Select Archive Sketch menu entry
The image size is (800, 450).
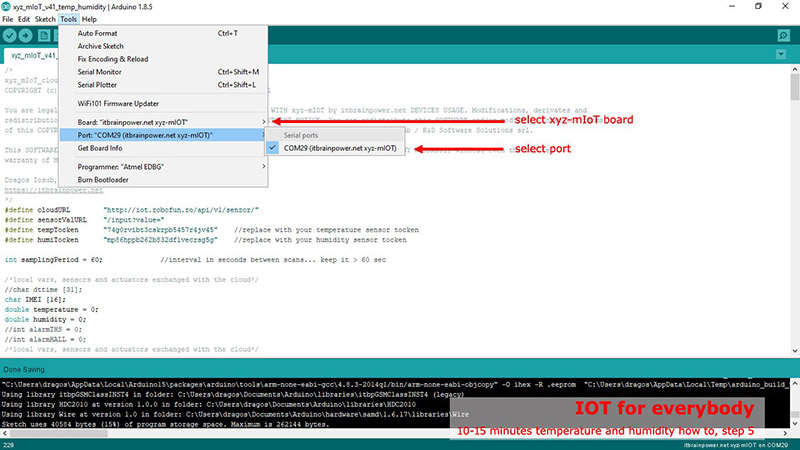[163, 46]
